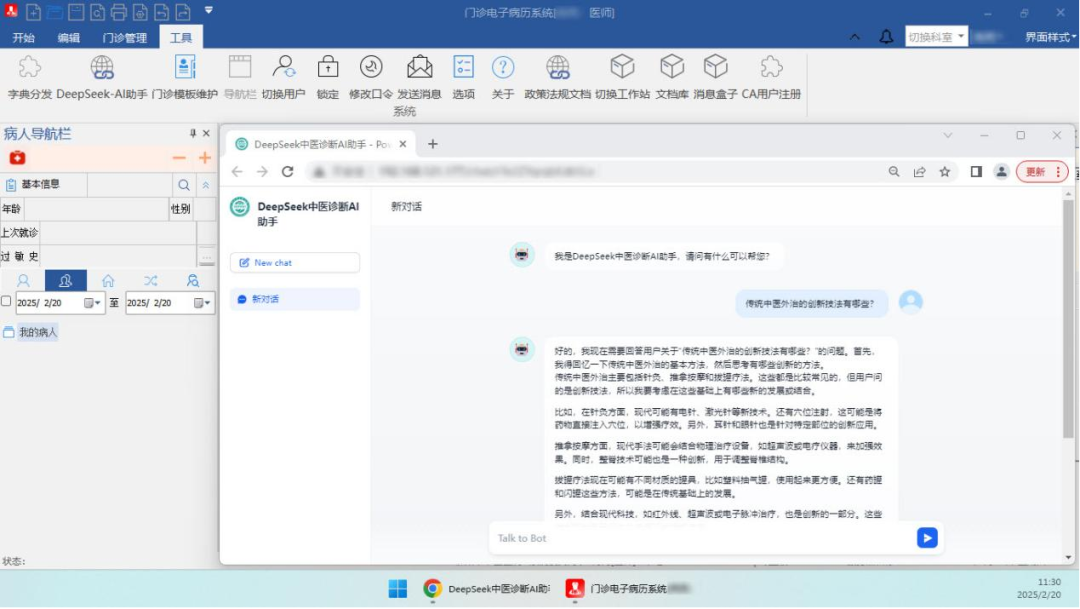Select the group patients filter icon
Image resolution: width=1080 pixels, height=609 pixels.
pos(65,280)
